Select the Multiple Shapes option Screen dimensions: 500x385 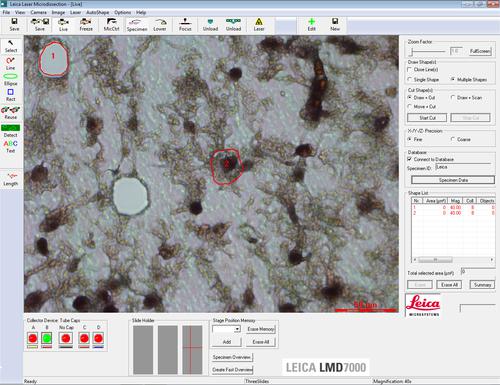tap(453, 79)
